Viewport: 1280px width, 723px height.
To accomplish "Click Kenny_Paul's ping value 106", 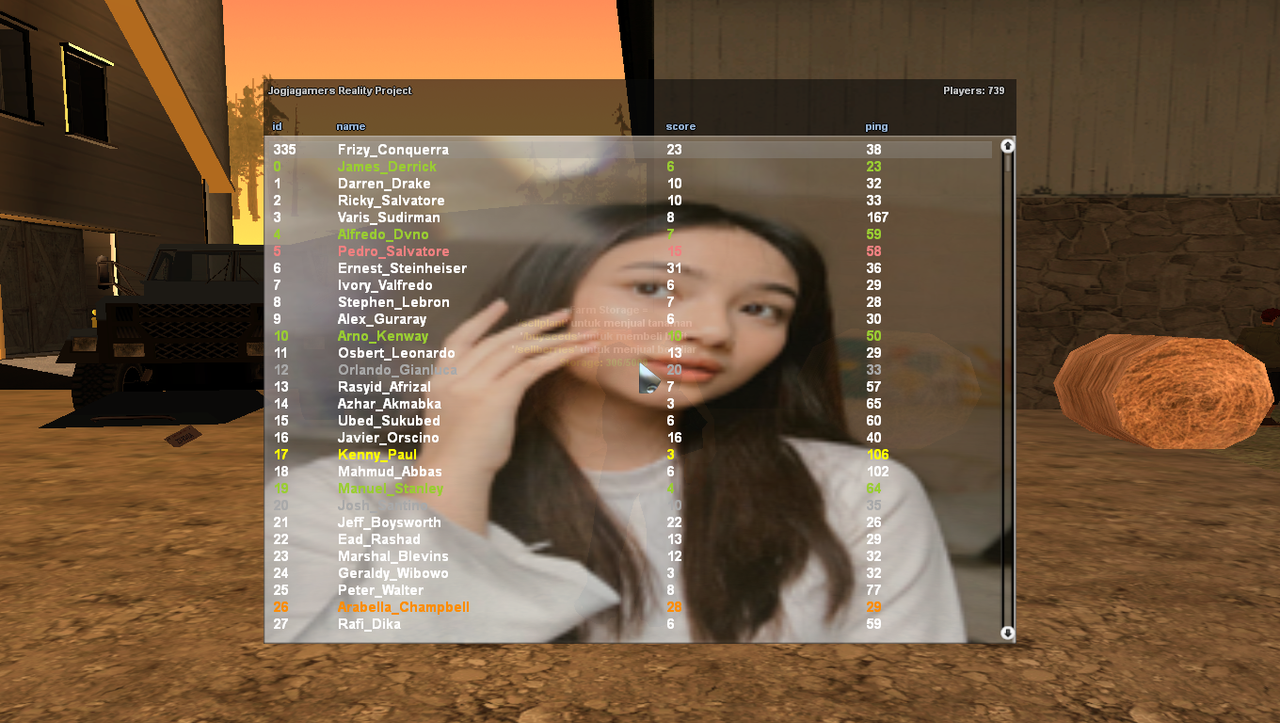I will point(877,456).
